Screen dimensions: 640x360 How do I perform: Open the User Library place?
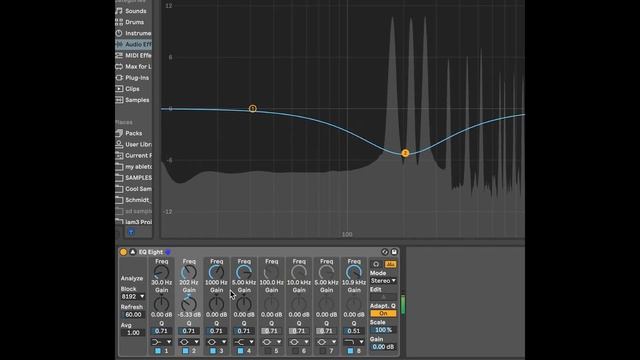[x=133, y=144]
